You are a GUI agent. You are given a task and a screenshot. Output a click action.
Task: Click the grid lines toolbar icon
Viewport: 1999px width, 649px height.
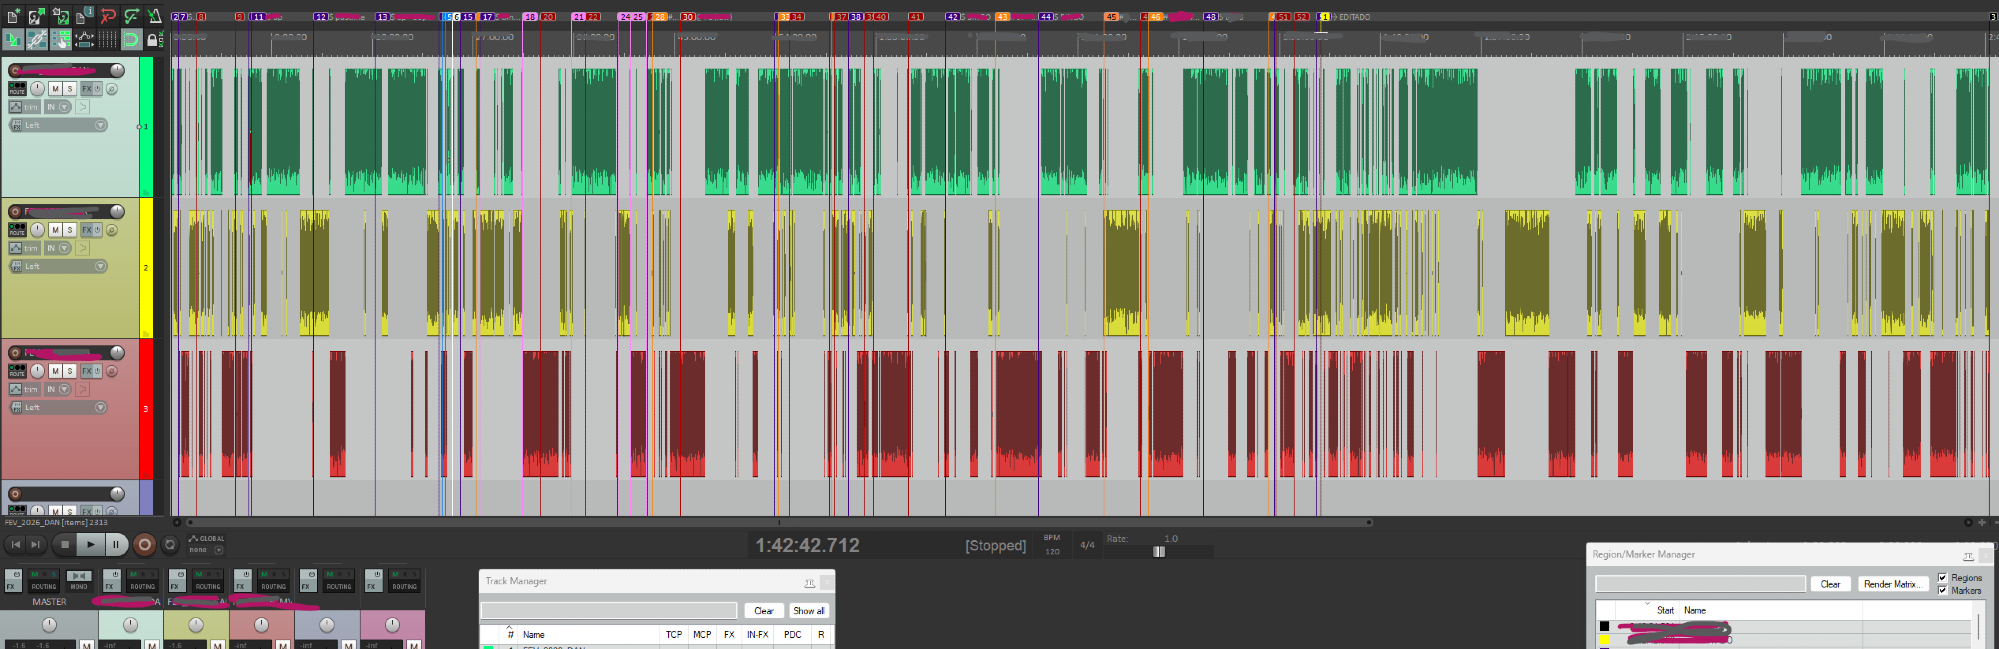pos(107,40)
